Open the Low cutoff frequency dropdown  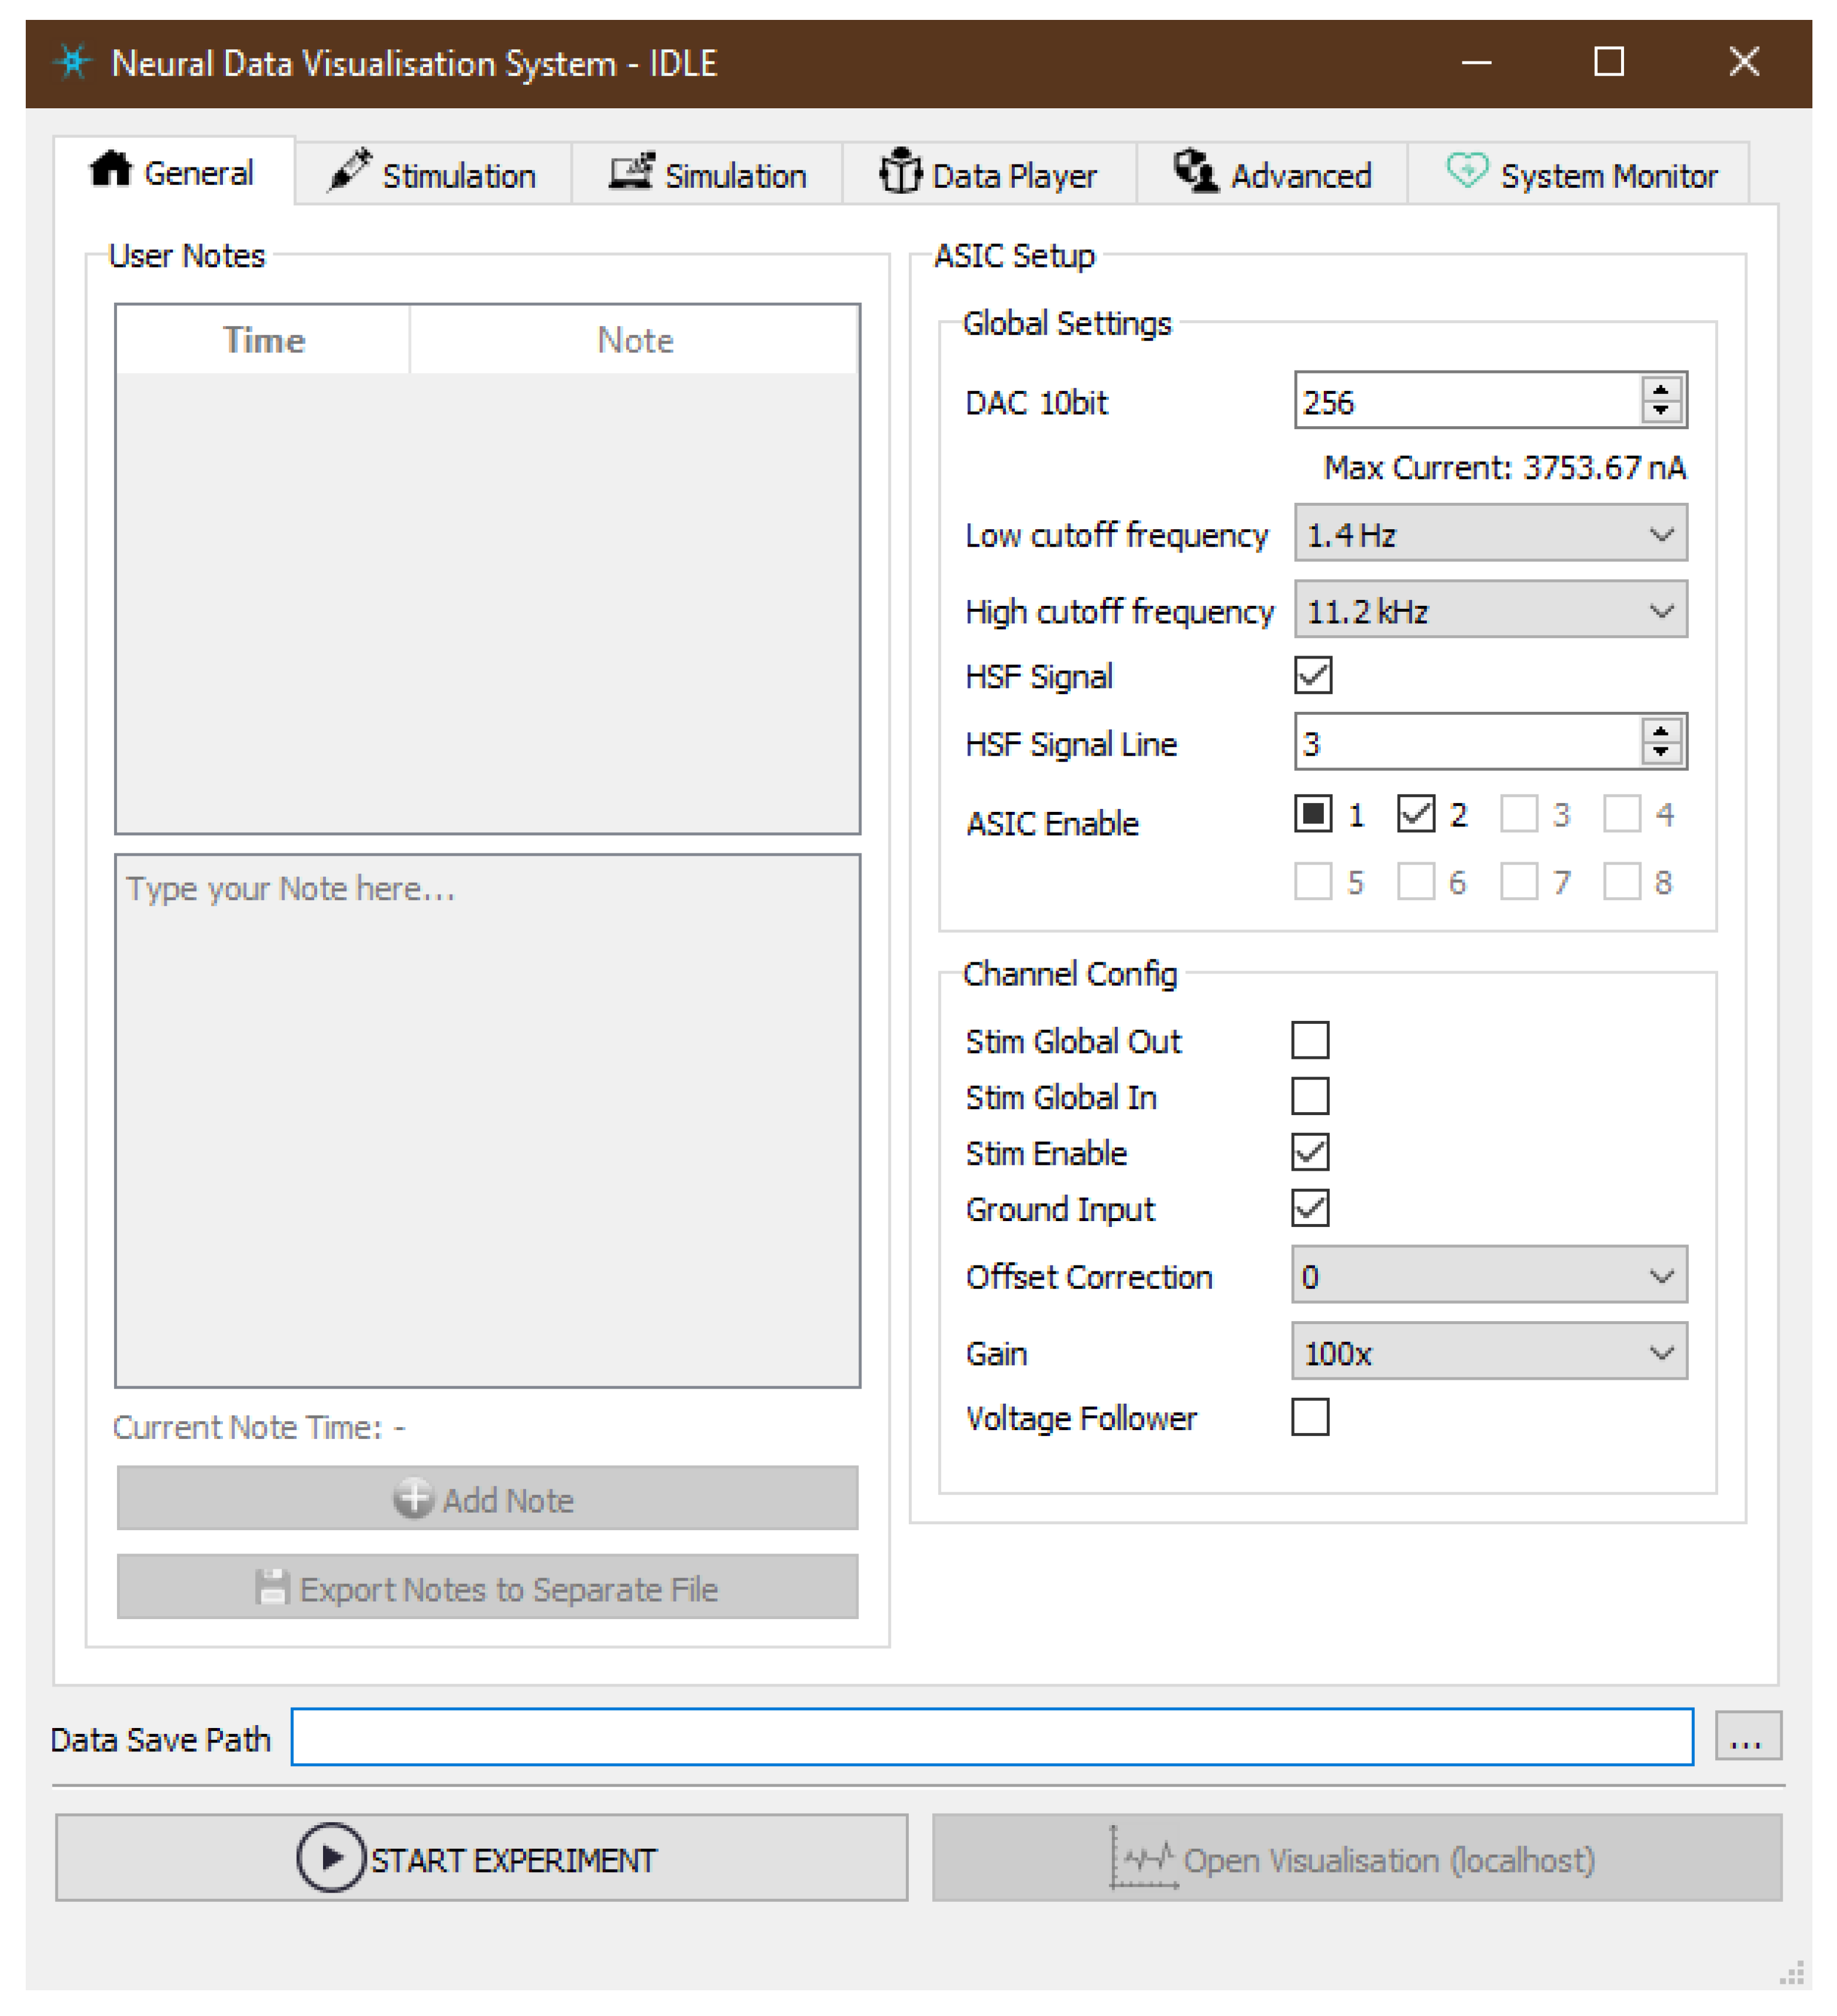[1490, 534]
